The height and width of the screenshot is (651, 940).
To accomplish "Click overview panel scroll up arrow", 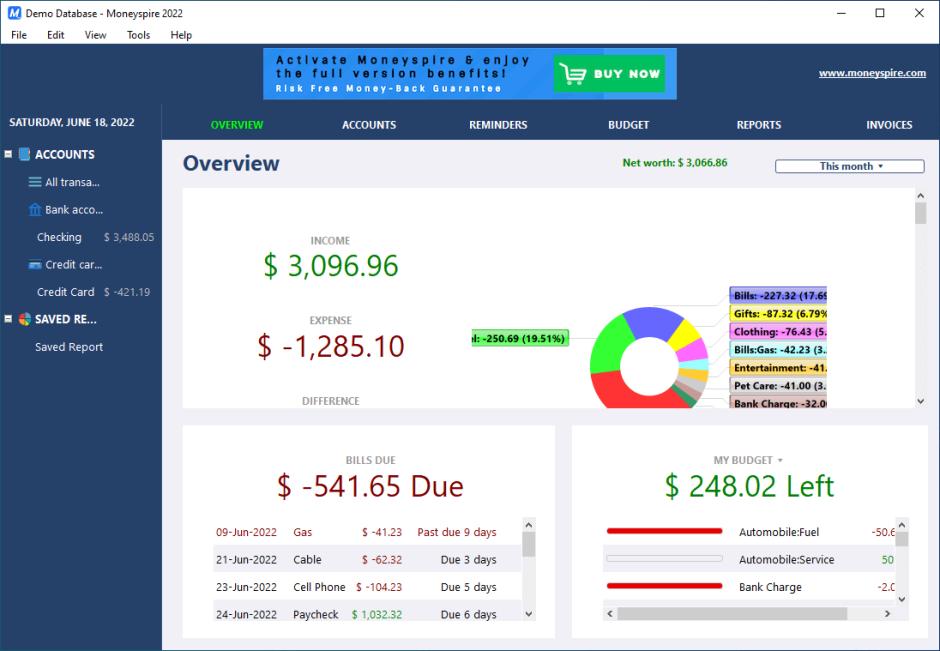I will [x=921, y=195].
